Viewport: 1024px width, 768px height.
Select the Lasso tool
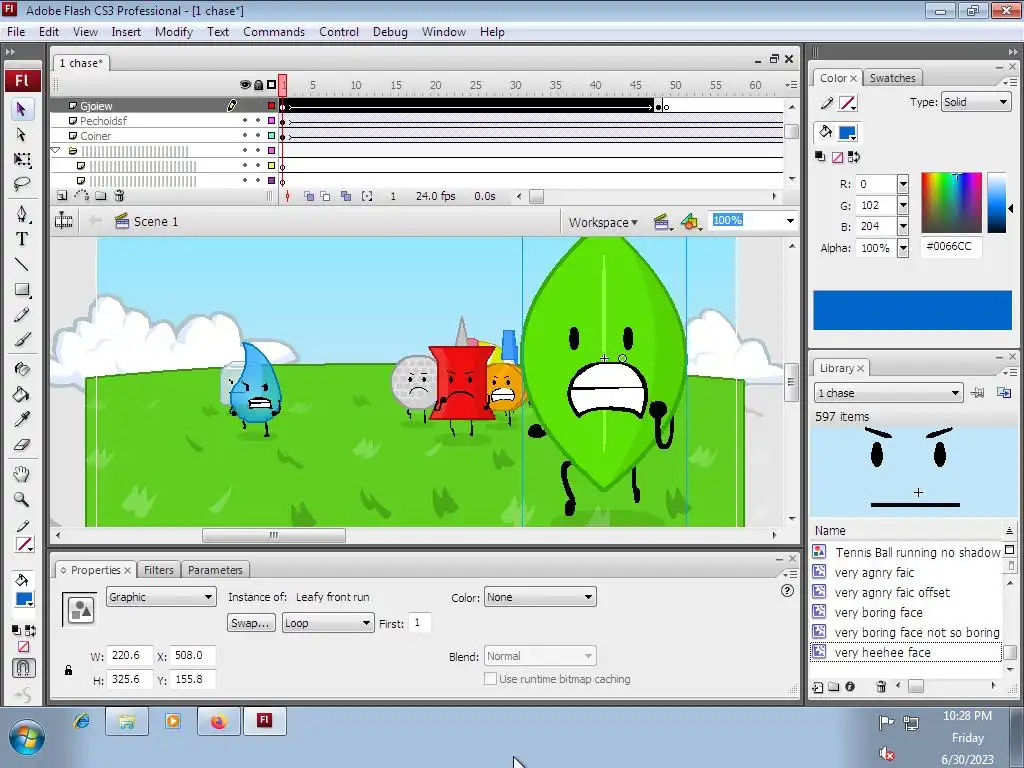point(22,184)
